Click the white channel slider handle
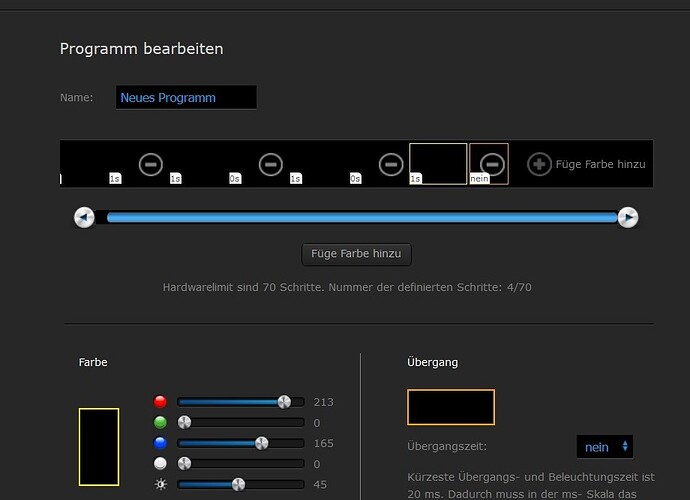 (184, 464)
